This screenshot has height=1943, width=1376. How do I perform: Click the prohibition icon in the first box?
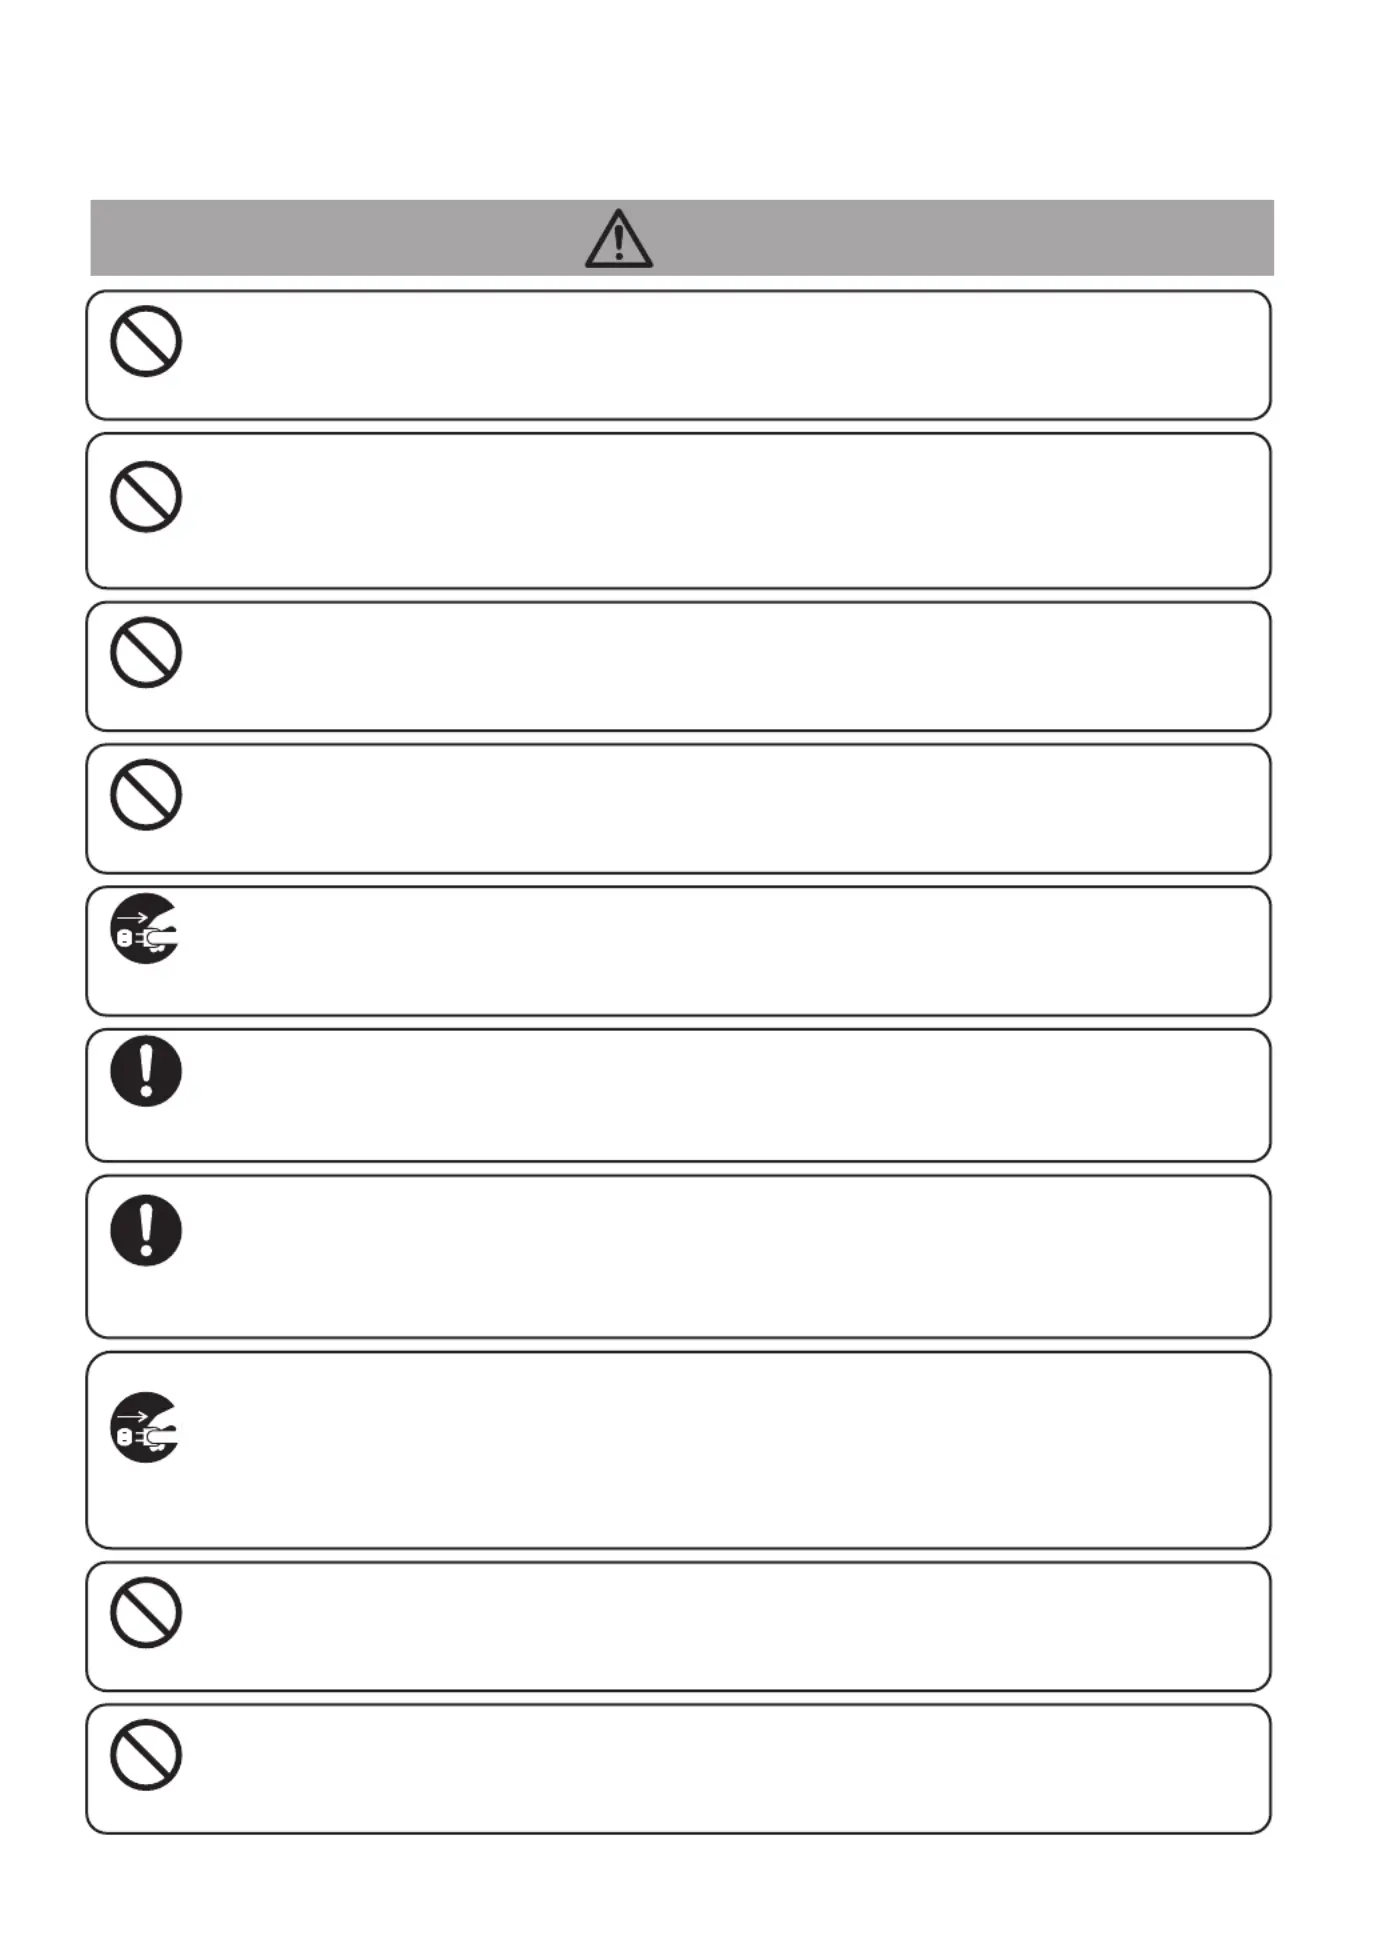point(146,341)
